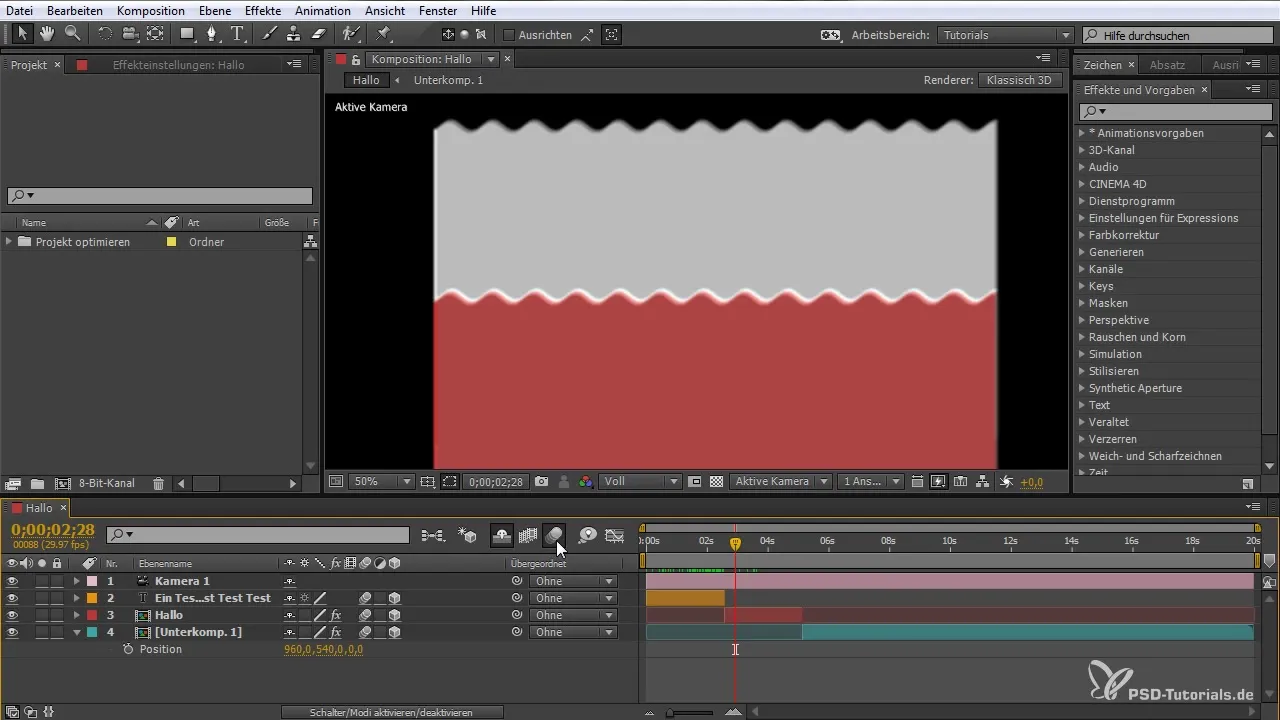This screenshot has height=720, width=1280.
Task: Click Unterkomp. 1 breadcrumb in viewer
Action: click(448, 80)
